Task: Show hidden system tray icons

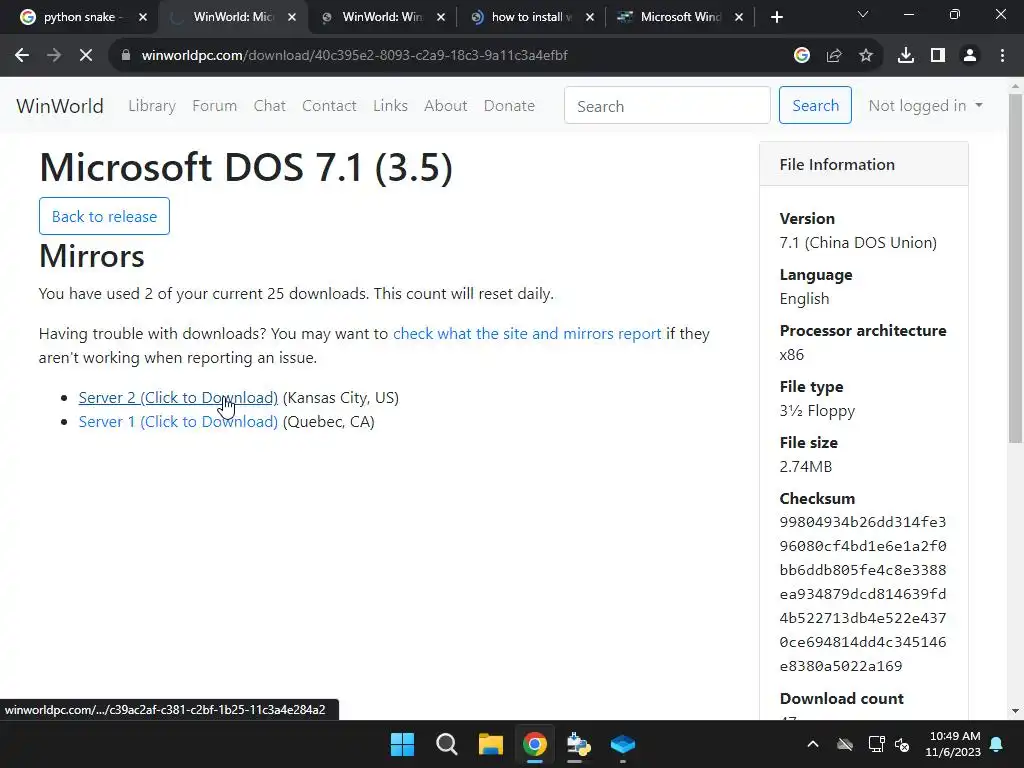Action: click(813, 744)
